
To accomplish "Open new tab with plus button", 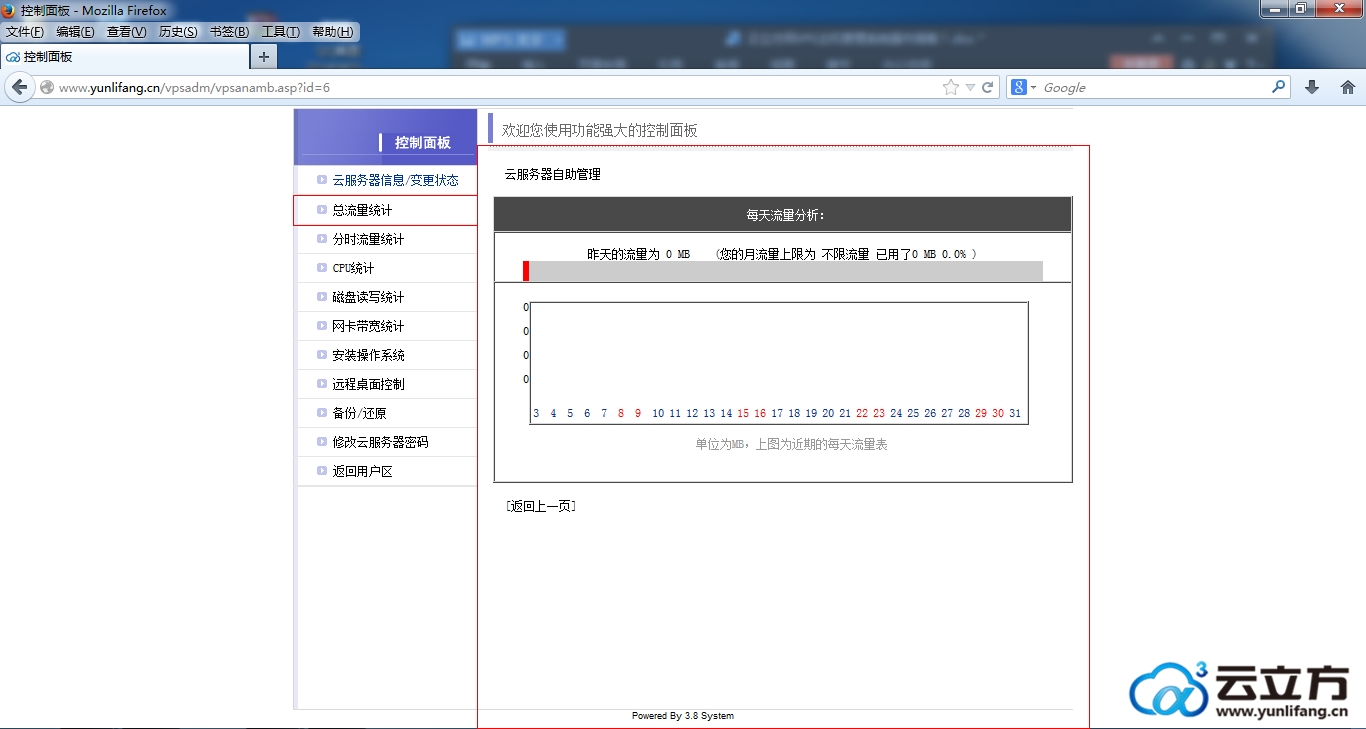I will pos(263,57).
